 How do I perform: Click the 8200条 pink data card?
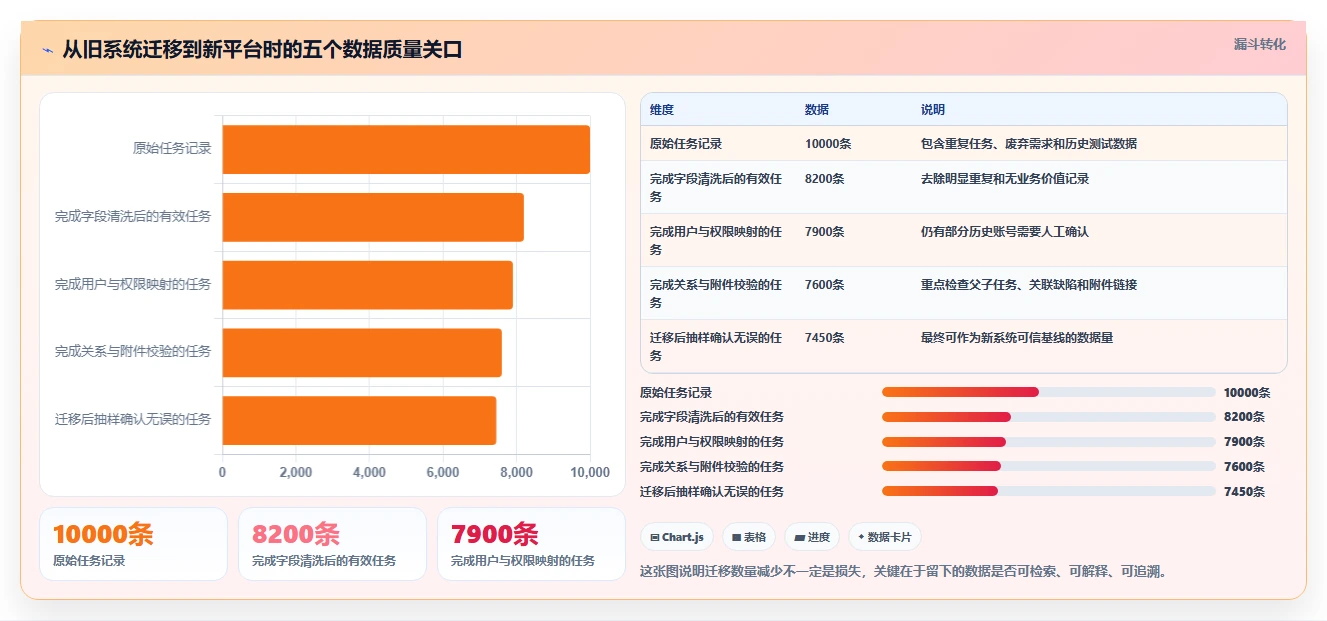coord(332,544)
